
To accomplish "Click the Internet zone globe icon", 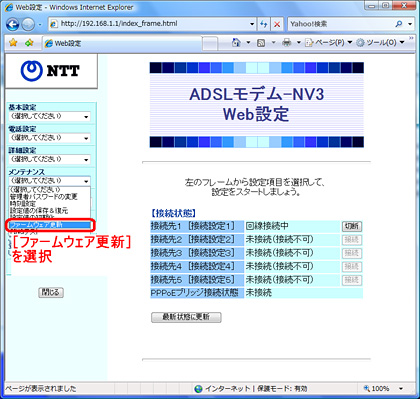I will click(199, 389).
